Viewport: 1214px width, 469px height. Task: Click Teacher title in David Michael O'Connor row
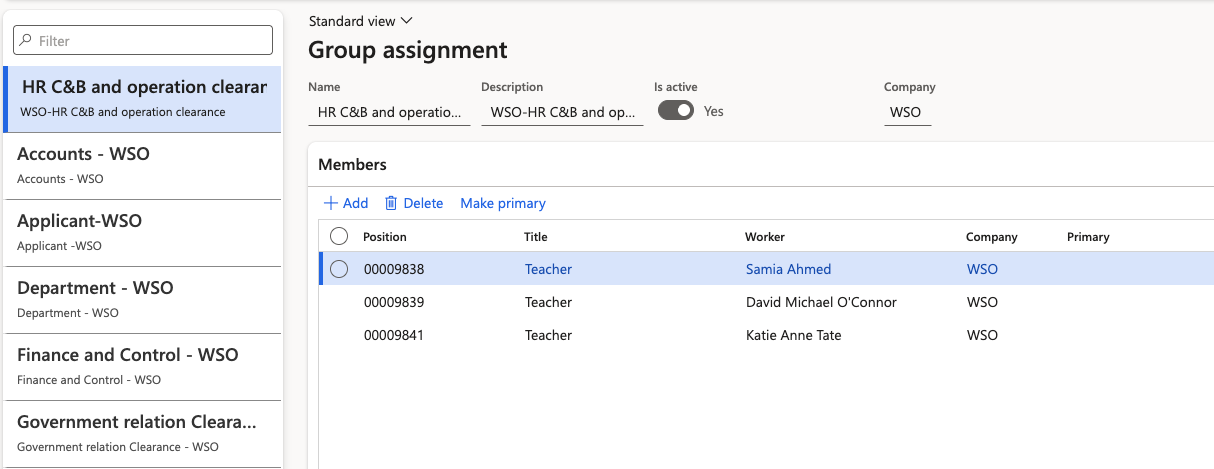pos(548,302)
